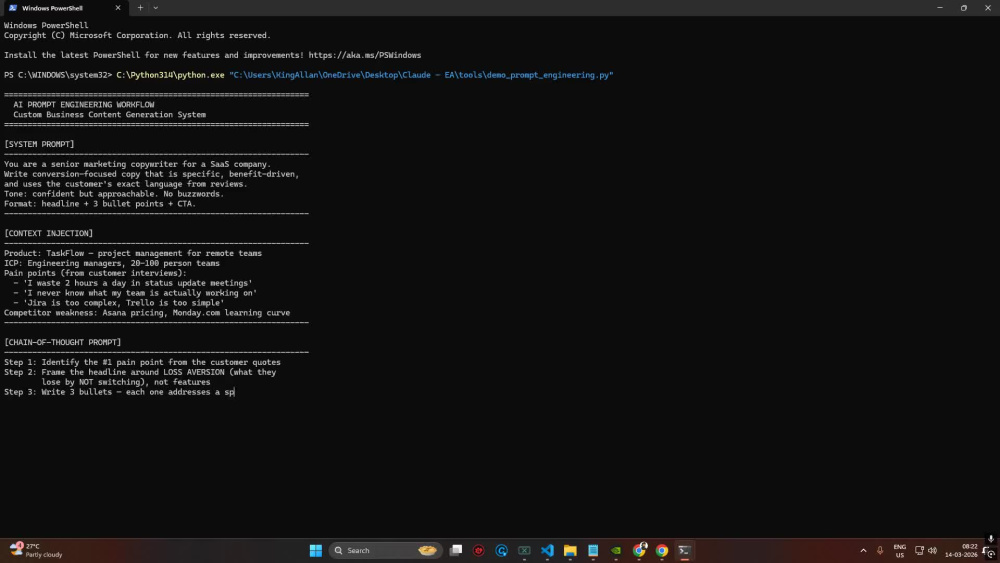Screen dimensions: 1000x563
Task: Open the volume speaker tray icon
Action: pos(932,550)
